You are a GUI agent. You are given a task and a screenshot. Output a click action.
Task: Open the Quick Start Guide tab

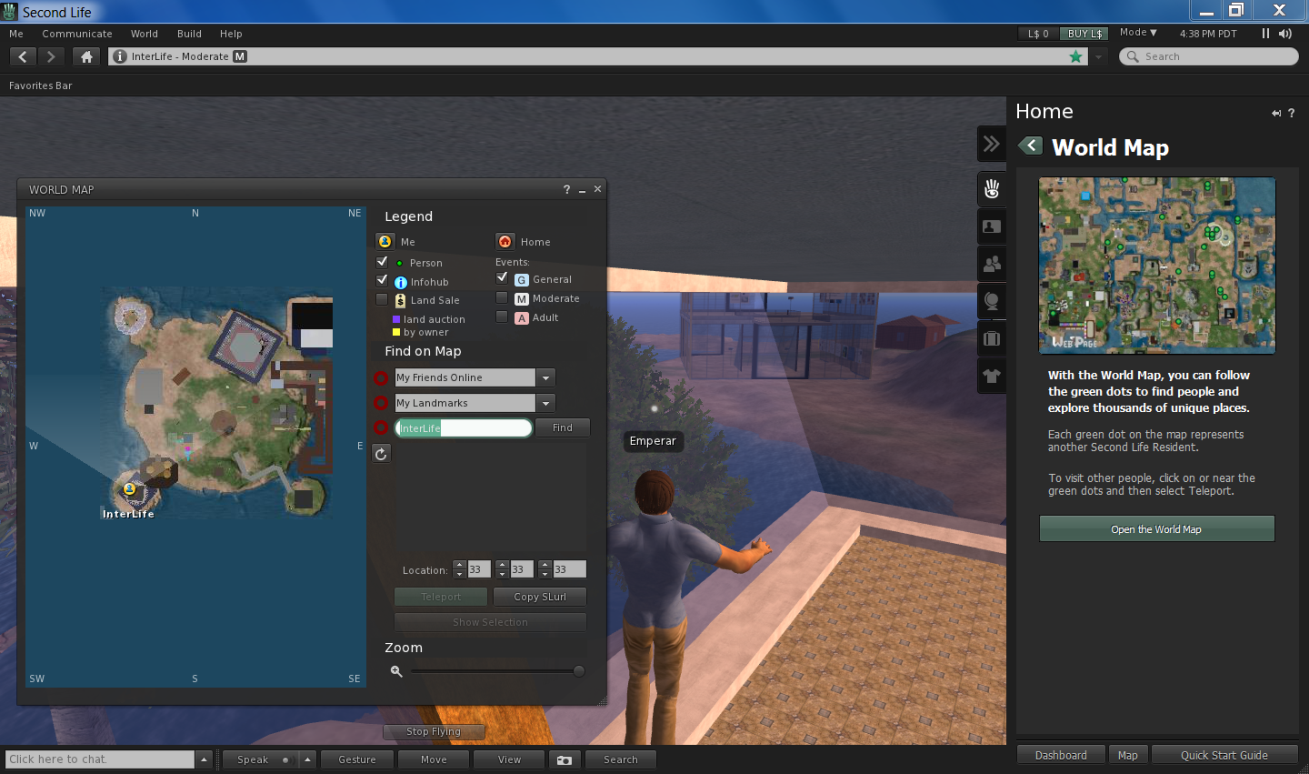(x=1224, y=755)
